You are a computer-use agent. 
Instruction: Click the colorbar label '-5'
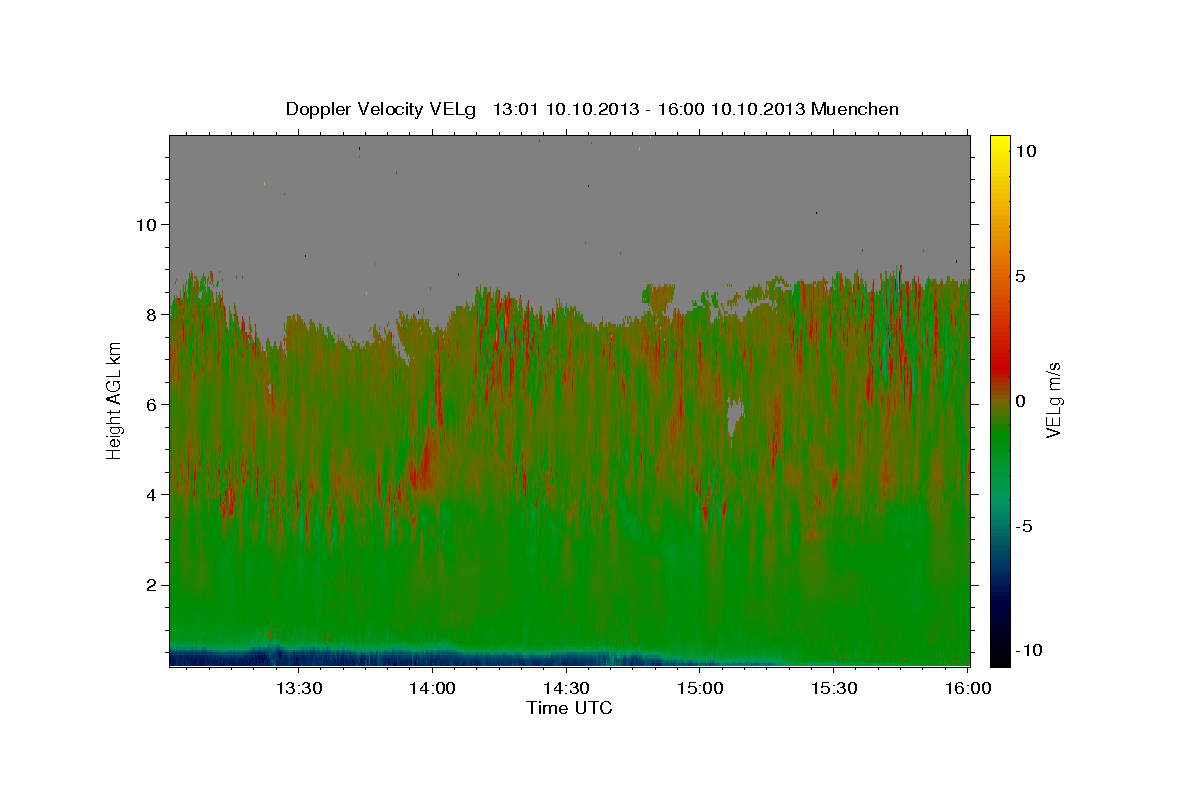coord(1025,526)
